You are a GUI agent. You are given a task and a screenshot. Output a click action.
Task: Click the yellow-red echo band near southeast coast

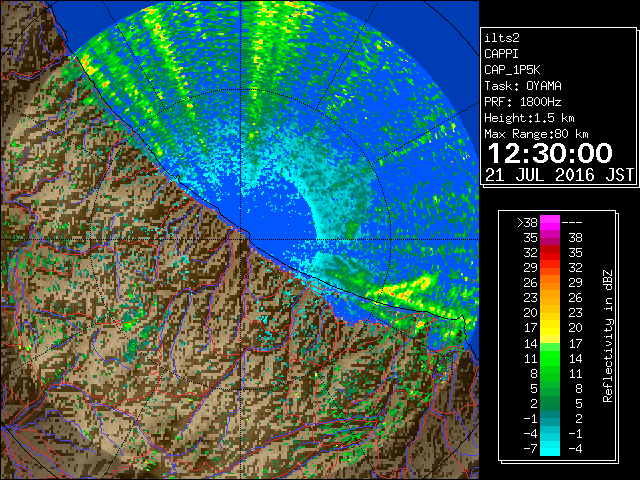402,289
